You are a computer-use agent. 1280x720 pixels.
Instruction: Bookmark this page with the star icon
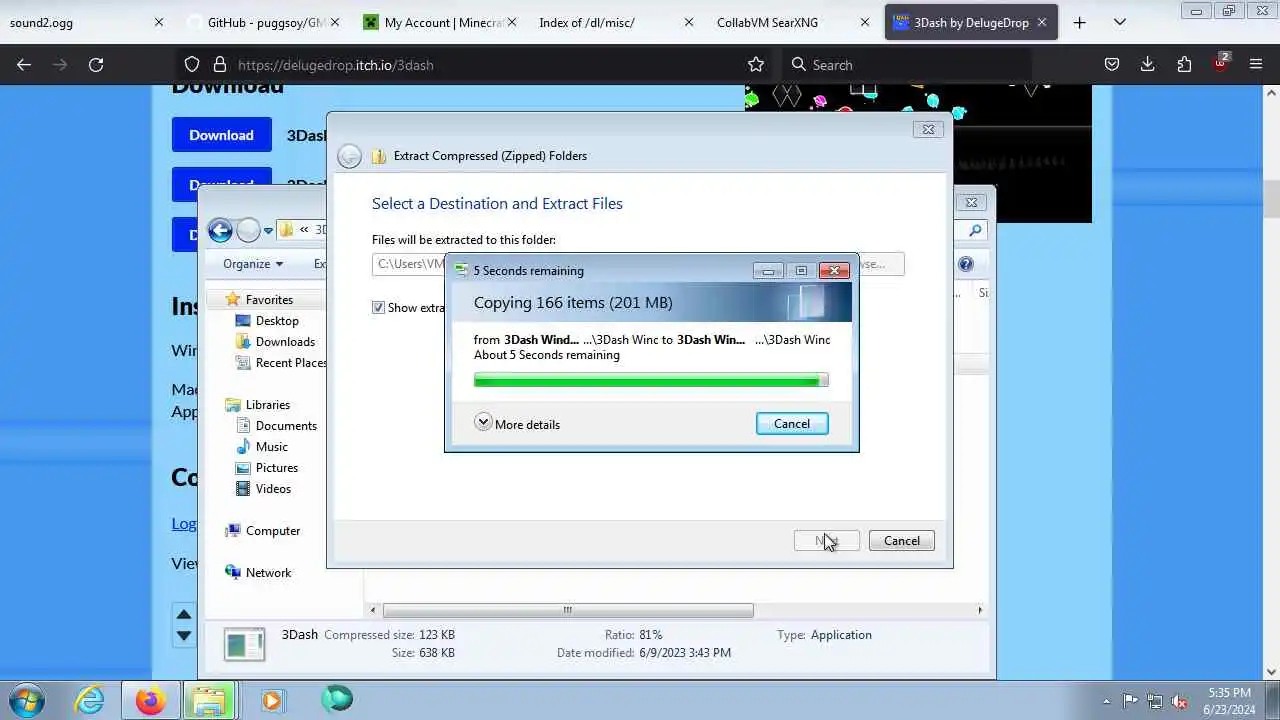pos(756,65)
